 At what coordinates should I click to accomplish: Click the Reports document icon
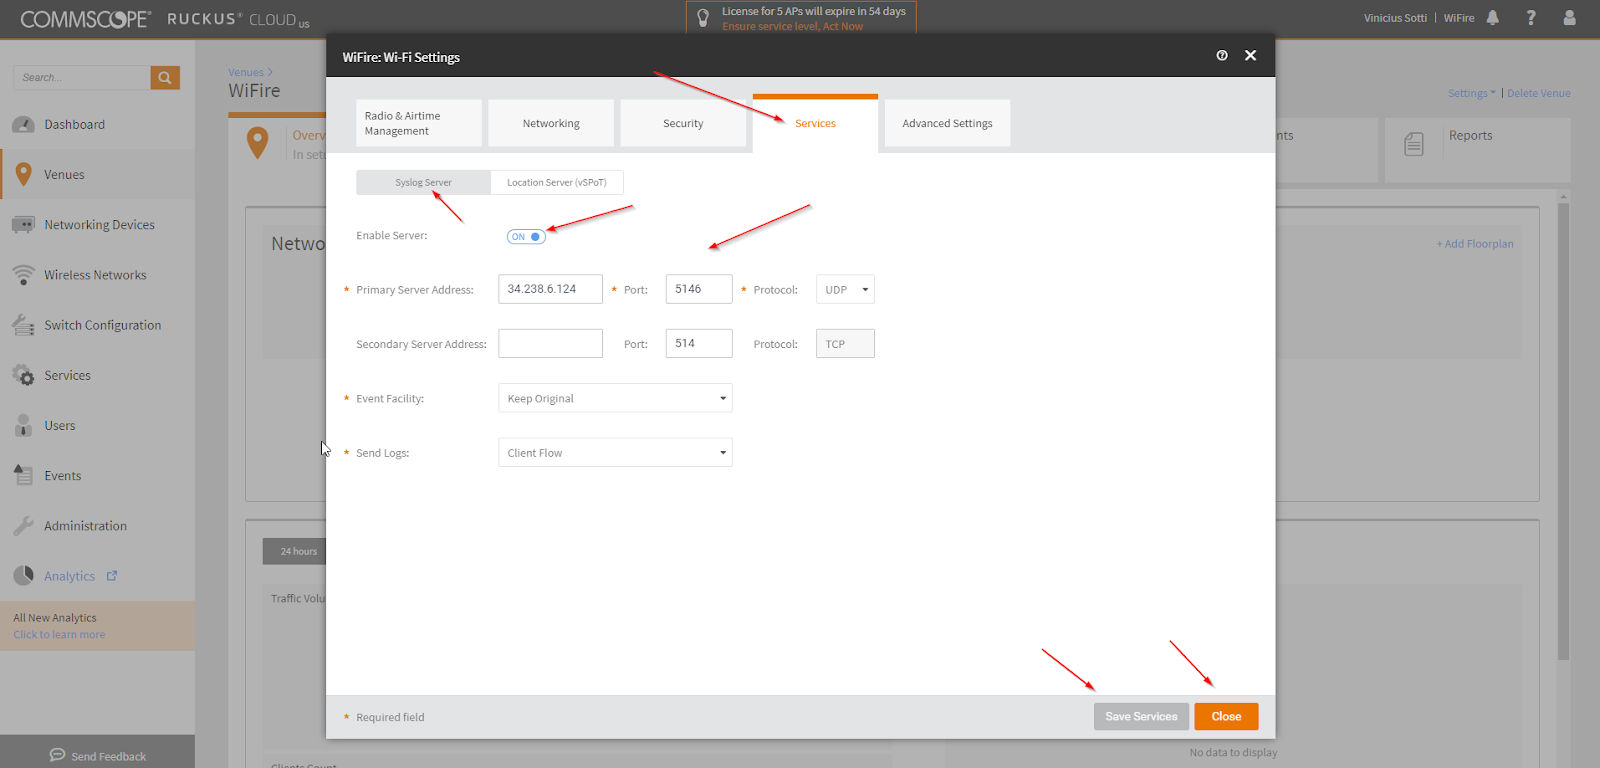click(1414, 145)
